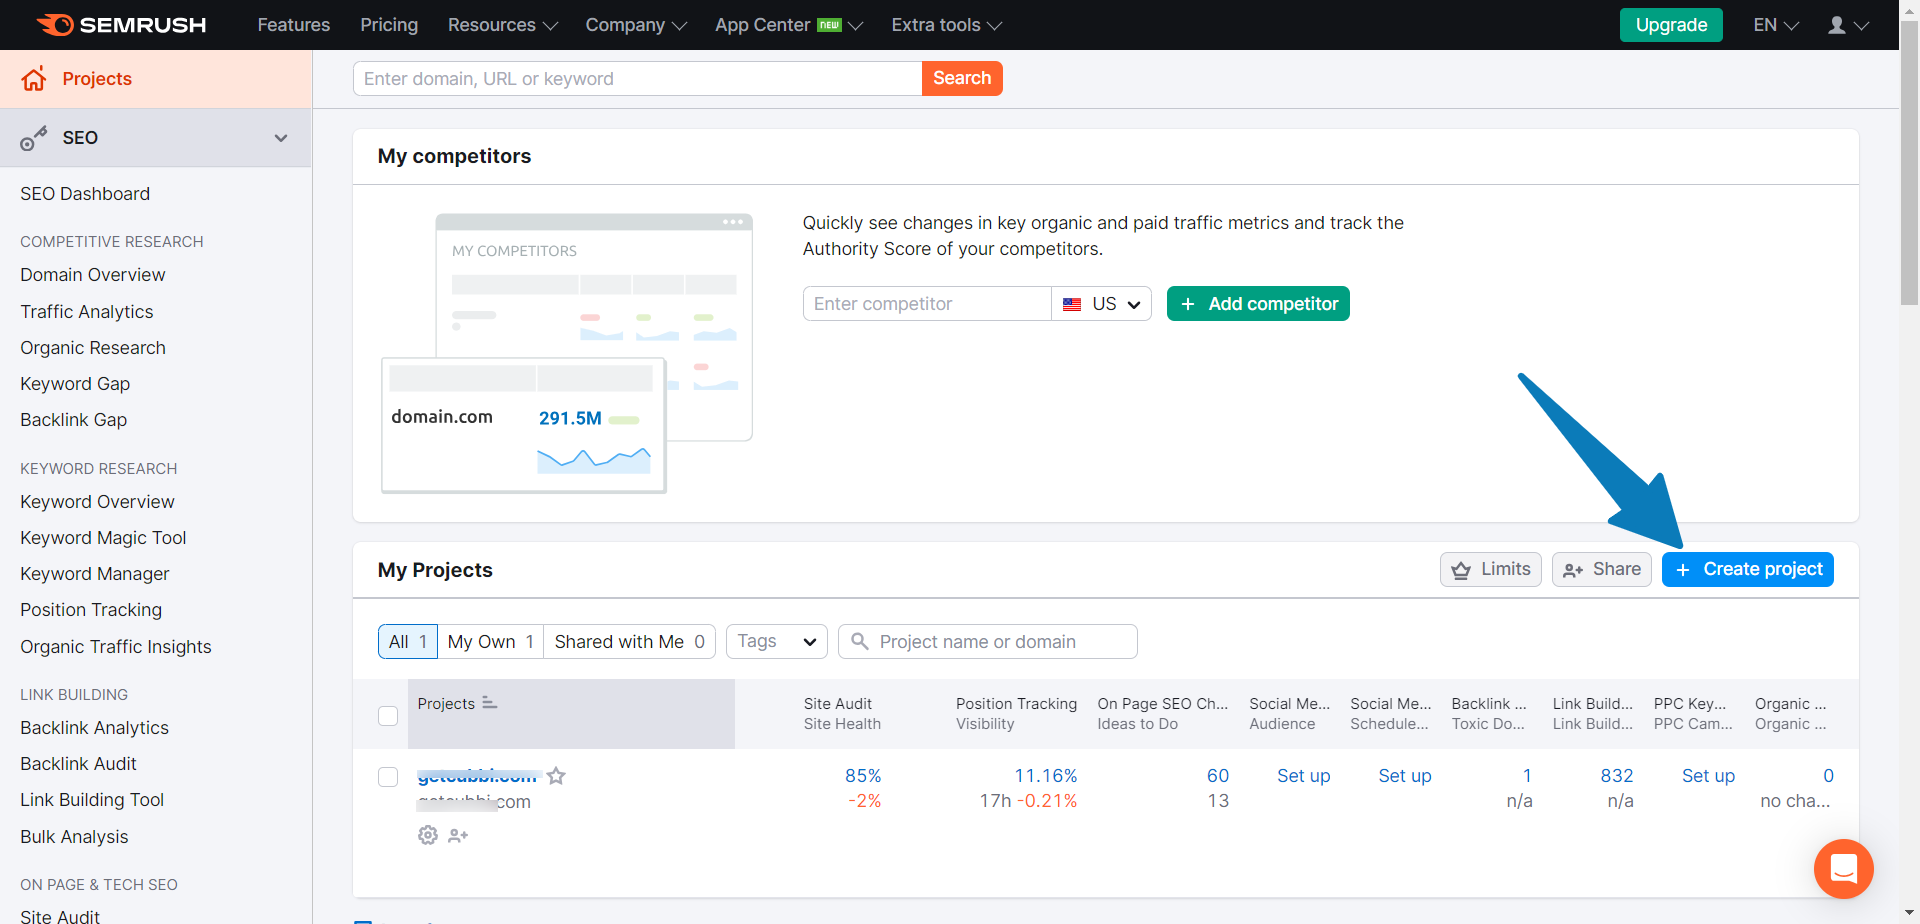Check the select-all checkbox in the projects table
This screenshot has height=924, width=1920.
[387, 716]
